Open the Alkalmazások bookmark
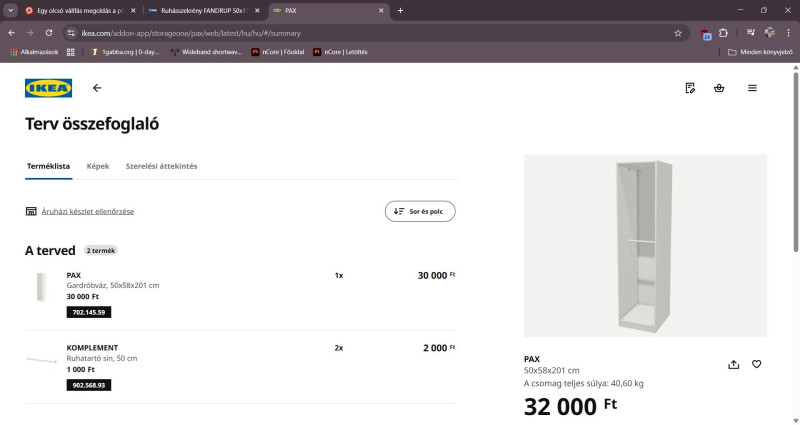Viewport: 800px width, 425px height. [34, 52]
